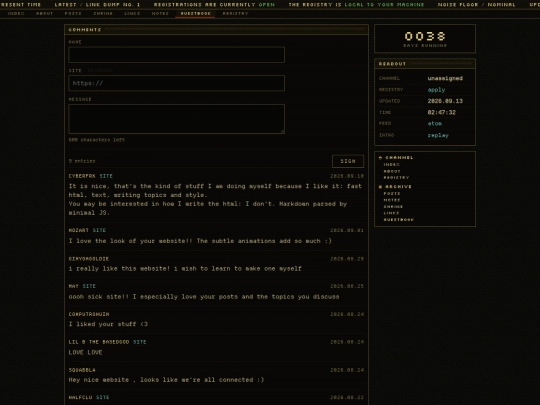Grab the message box resize handle
Image resolution: width=540 pixels, height=405 pixels.
pyautogui.click(x=283, y=132)
